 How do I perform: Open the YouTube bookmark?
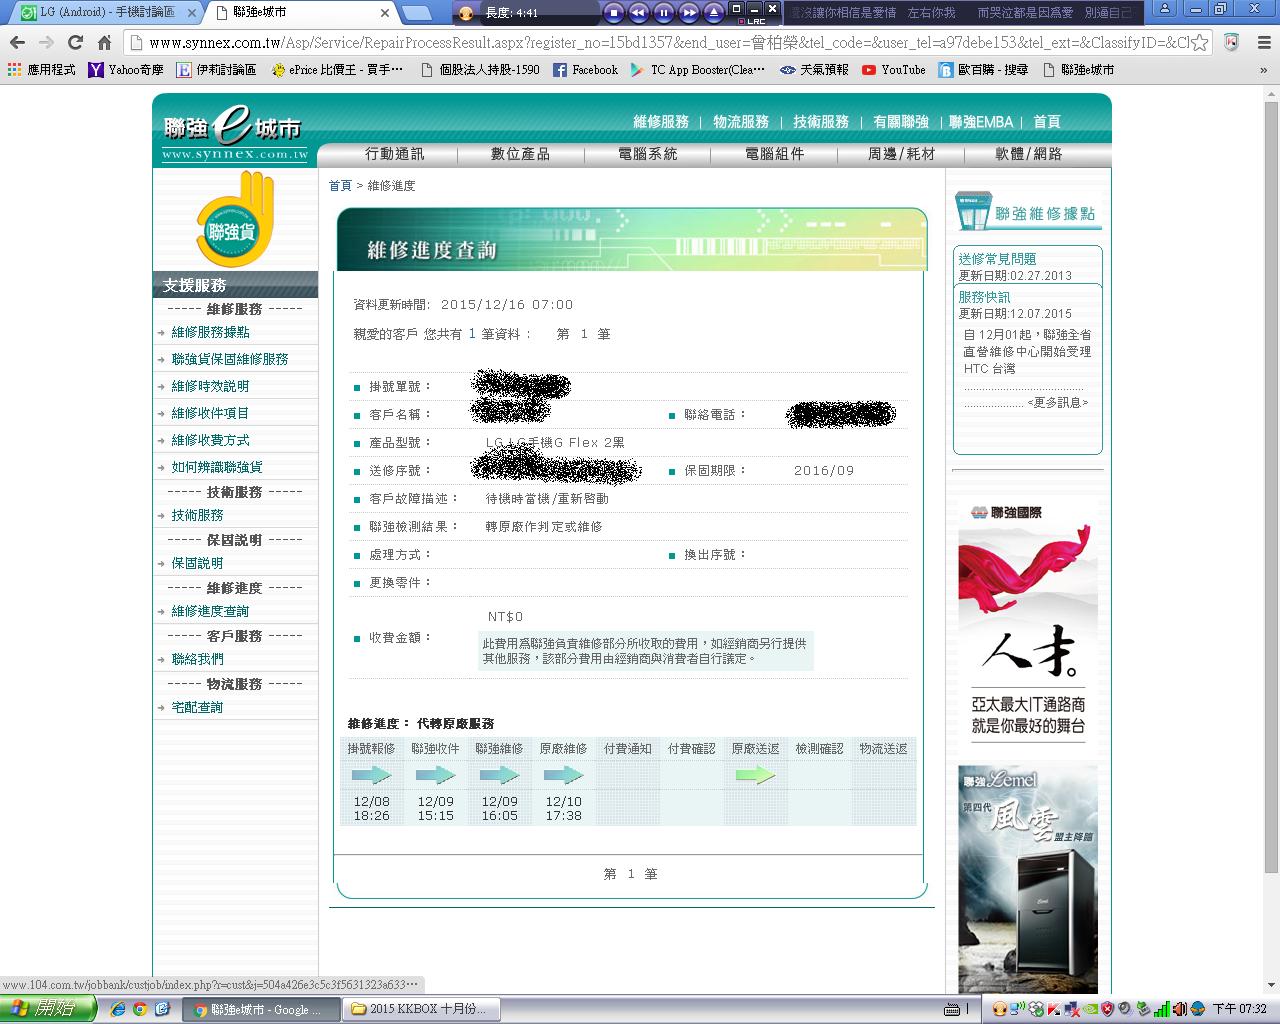point(894,70)
